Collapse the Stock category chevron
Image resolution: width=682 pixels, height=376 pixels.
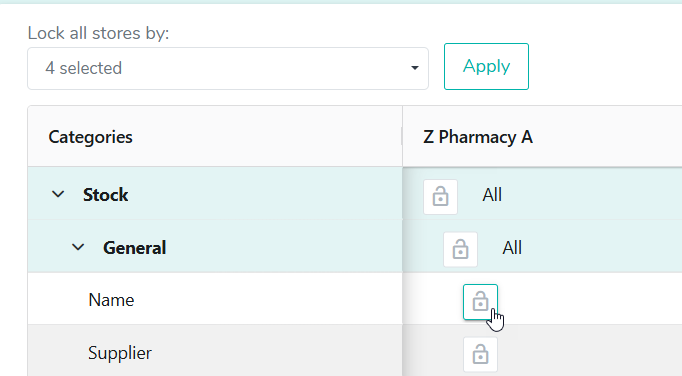pyautogui.click(x=58, y=194)
